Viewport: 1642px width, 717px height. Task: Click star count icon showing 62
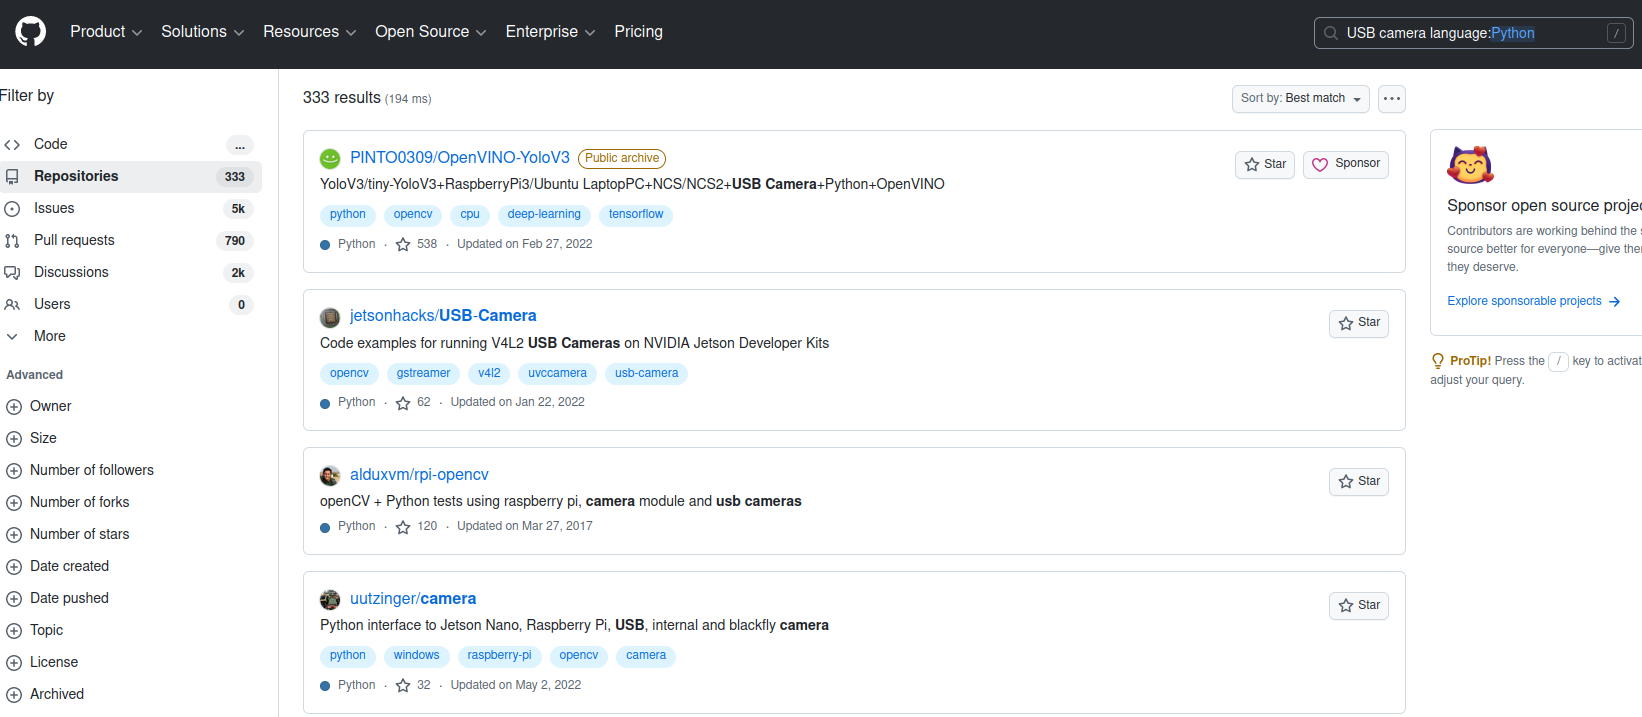click(x=403, y=403)
